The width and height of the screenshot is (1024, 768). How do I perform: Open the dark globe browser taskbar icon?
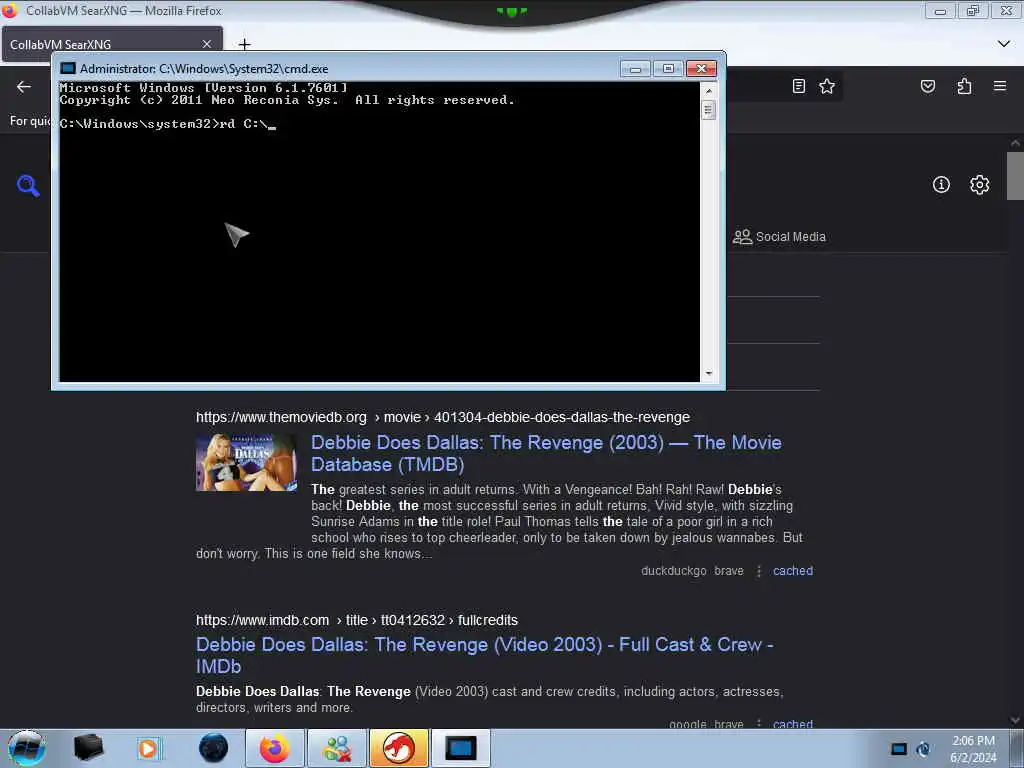click(x=214, y=748)
